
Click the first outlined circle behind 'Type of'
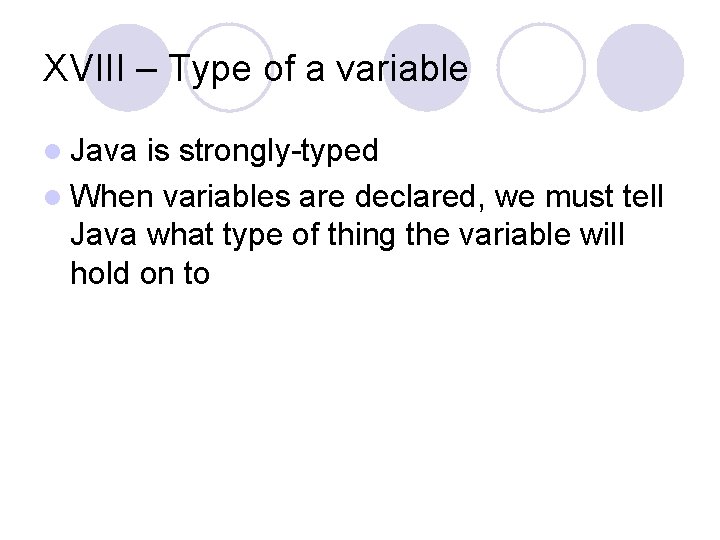(229, 67)
